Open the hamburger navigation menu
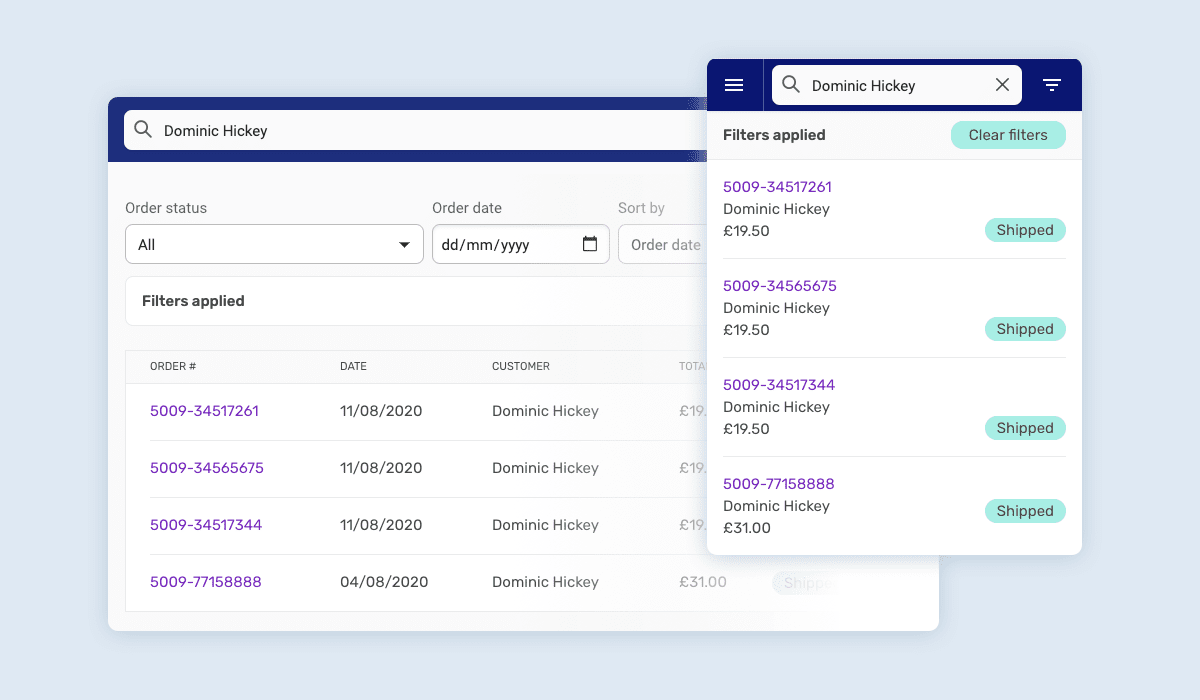The image size is (1200, 700). pyautogui.click(x=735, y=85)
